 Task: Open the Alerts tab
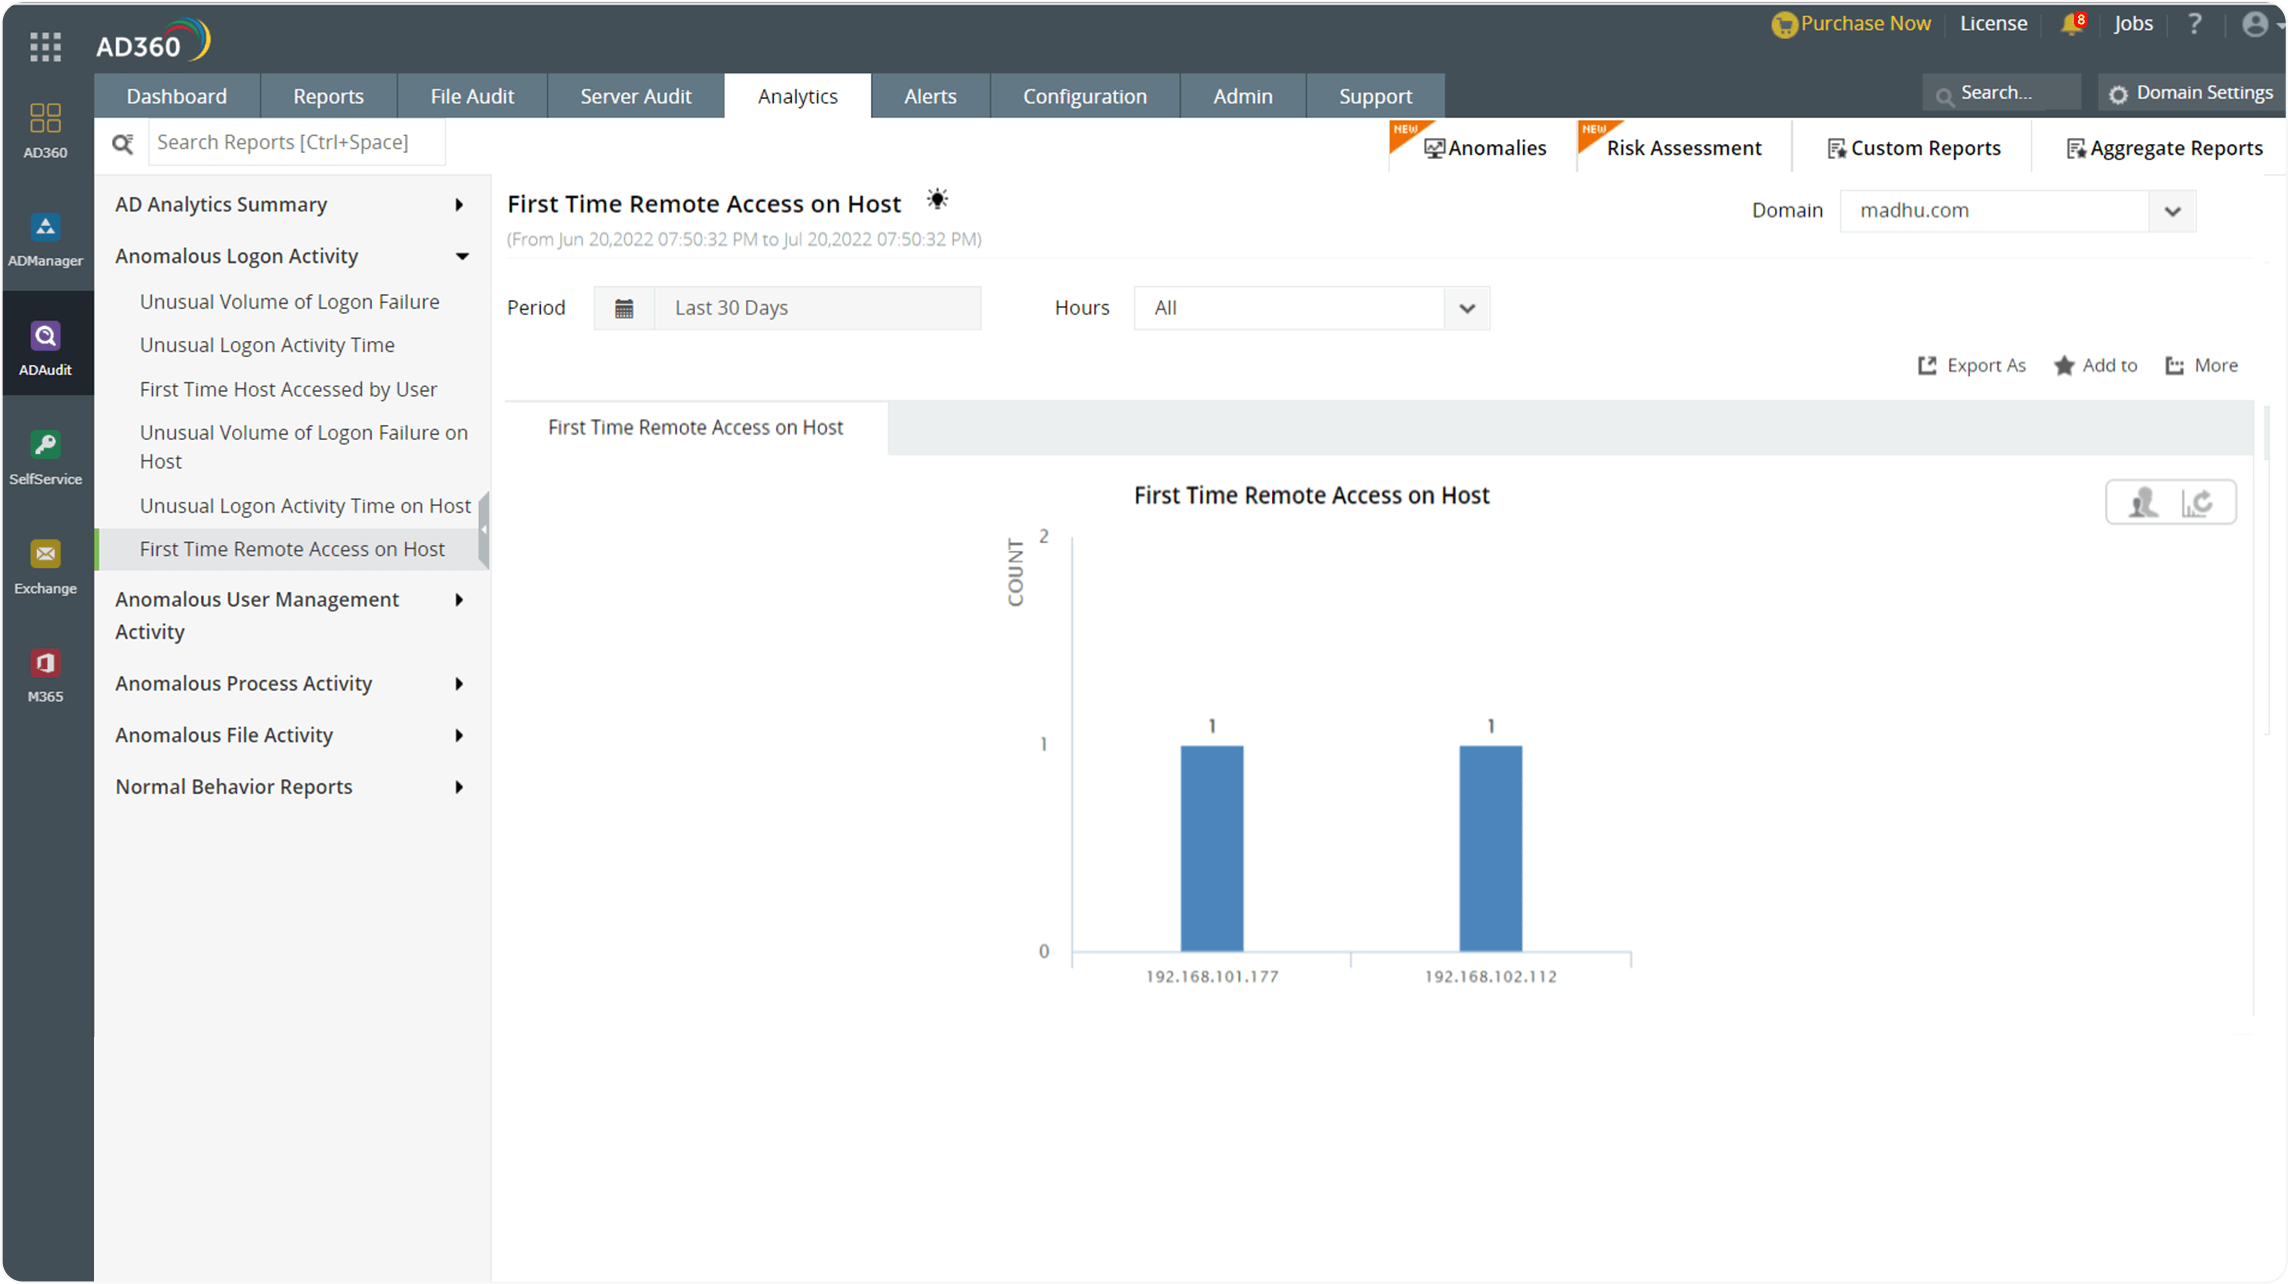tap(930, 95)
